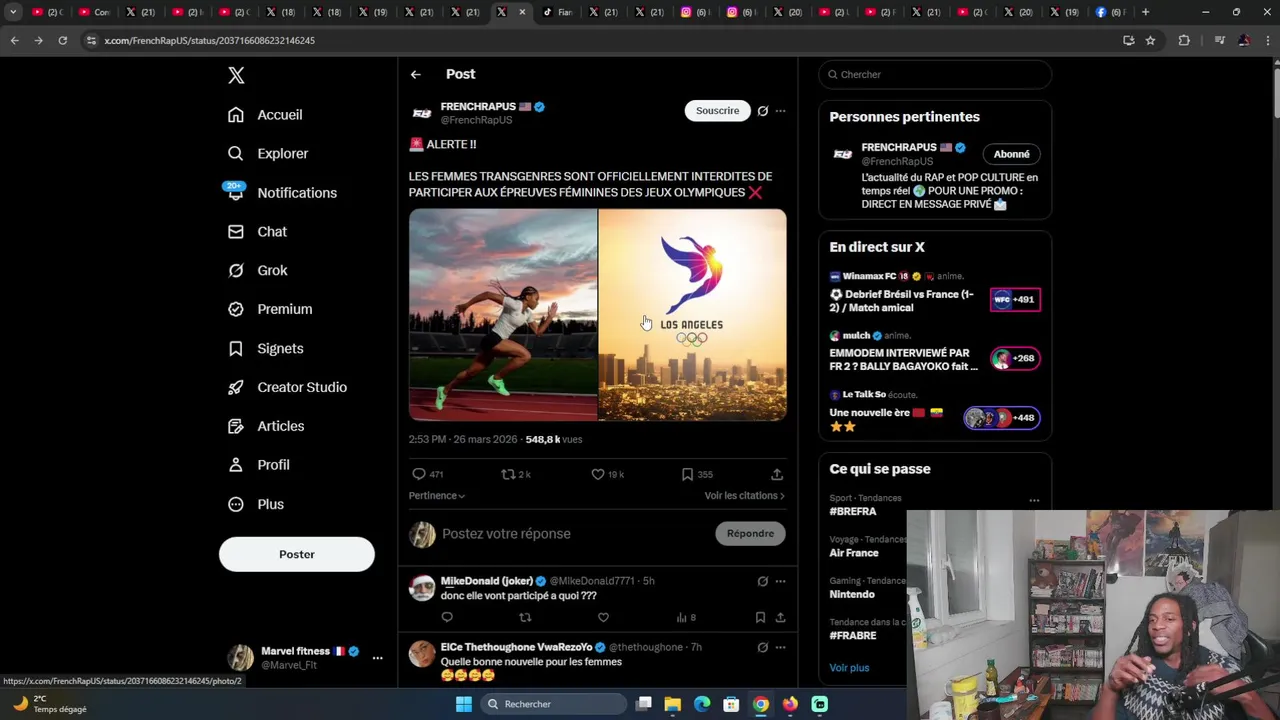Click taskbar Rechercher search box

coord(554,704)
